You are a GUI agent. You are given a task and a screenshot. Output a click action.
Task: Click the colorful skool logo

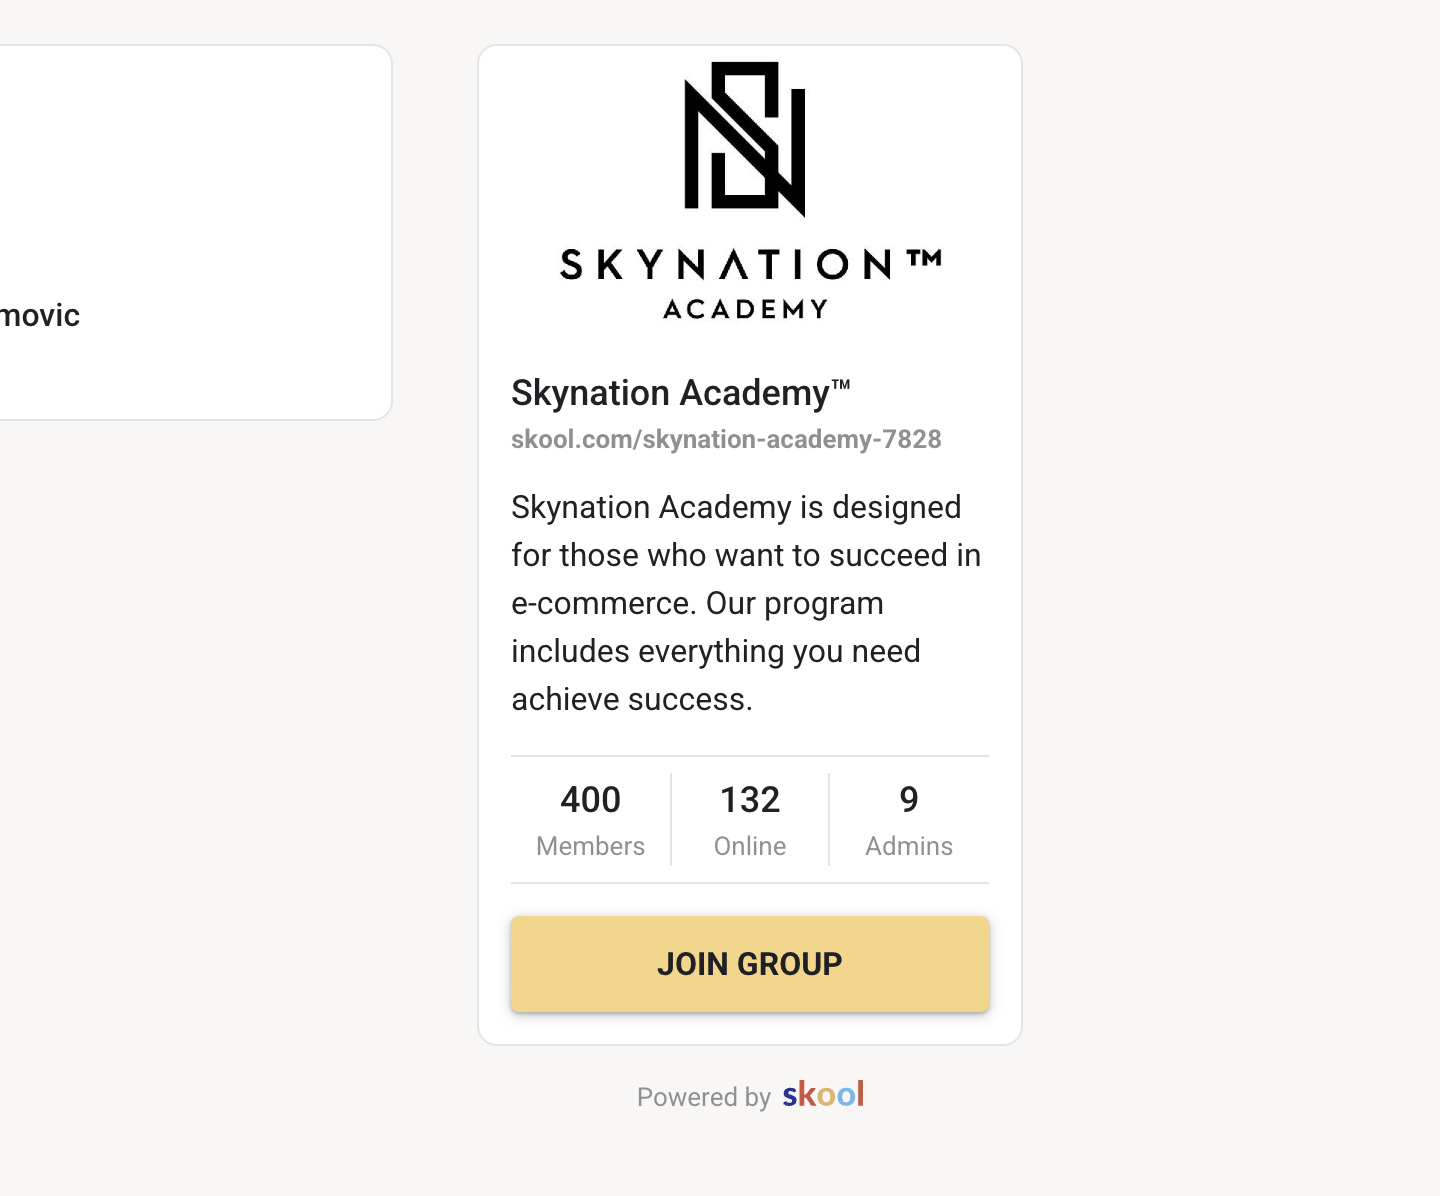click(823, 1095)
